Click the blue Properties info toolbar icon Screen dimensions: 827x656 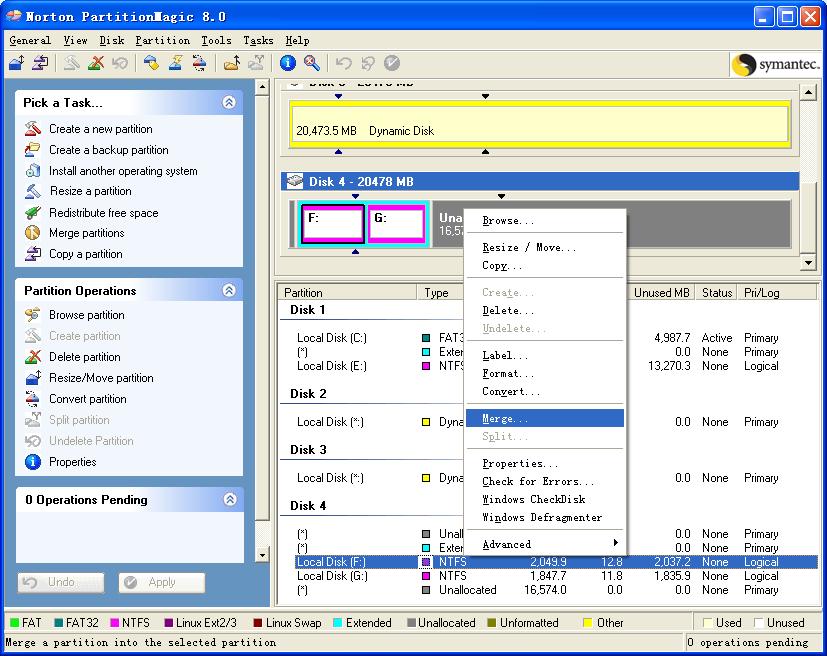288,63
